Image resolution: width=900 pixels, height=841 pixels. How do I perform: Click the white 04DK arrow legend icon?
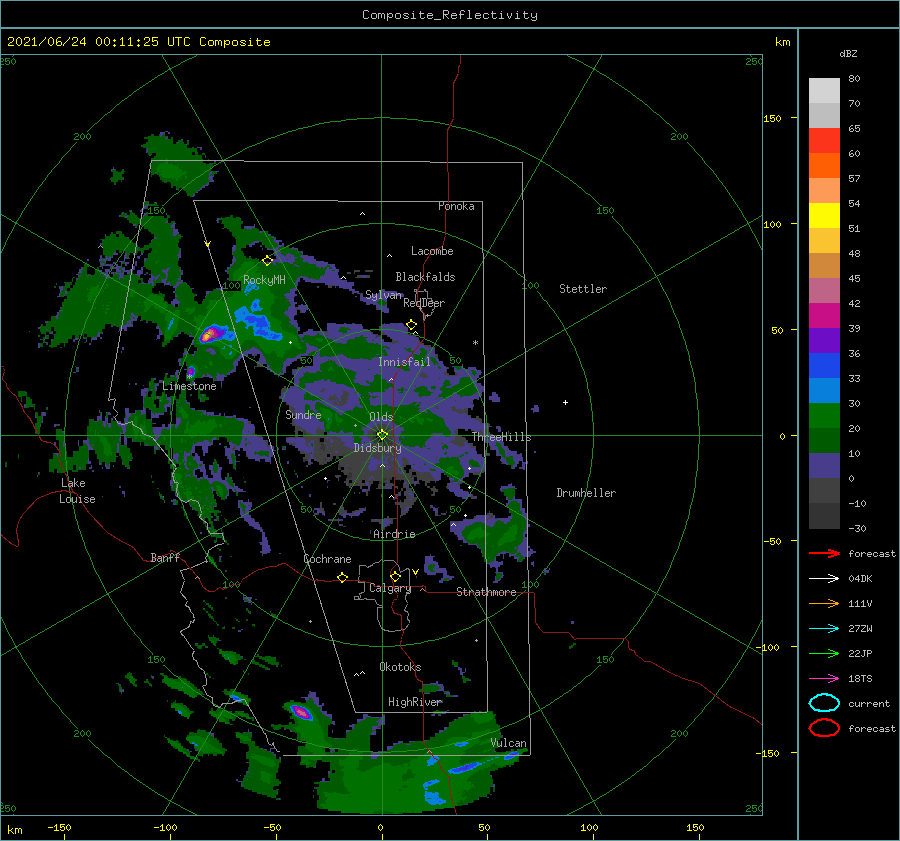click(x=824, y=579)
